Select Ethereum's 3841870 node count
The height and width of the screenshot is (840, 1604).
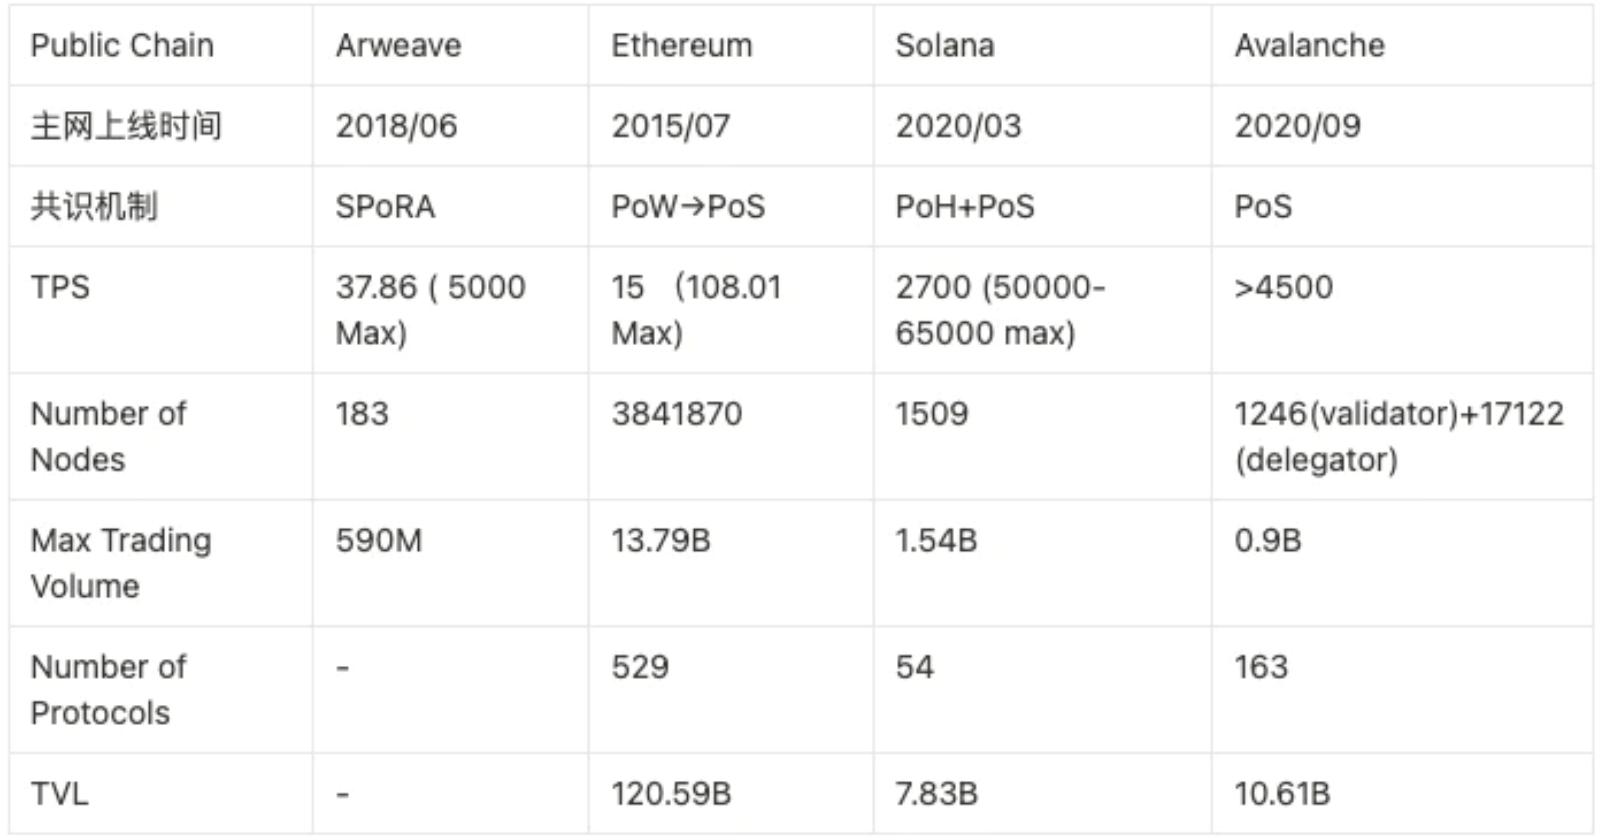676,414
